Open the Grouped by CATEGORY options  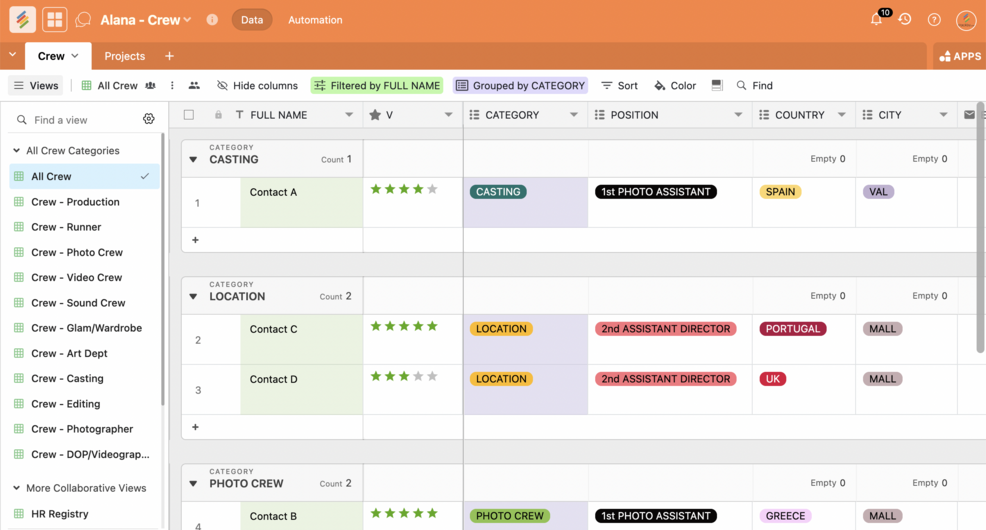tap(520, 86)
